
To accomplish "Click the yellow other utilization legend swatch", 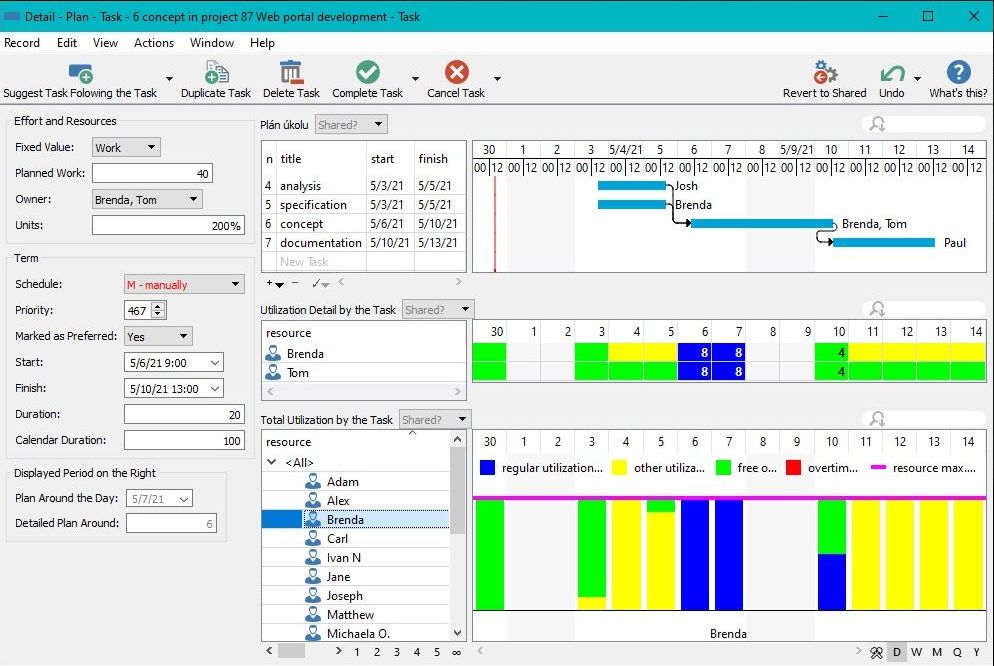I will coord(619,468).
